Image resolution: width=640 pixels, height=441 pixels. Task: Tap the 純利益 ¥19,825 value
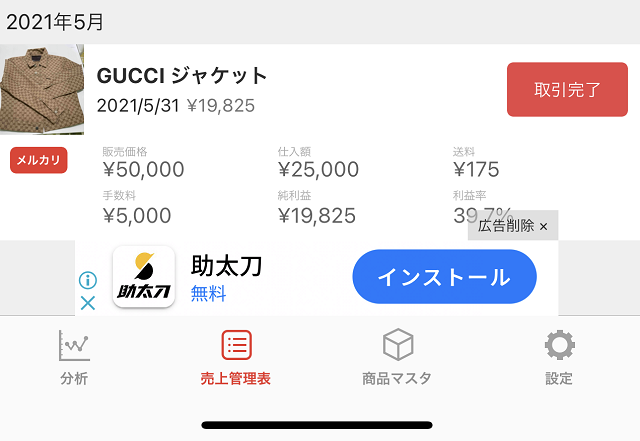[x=317, y=216]
